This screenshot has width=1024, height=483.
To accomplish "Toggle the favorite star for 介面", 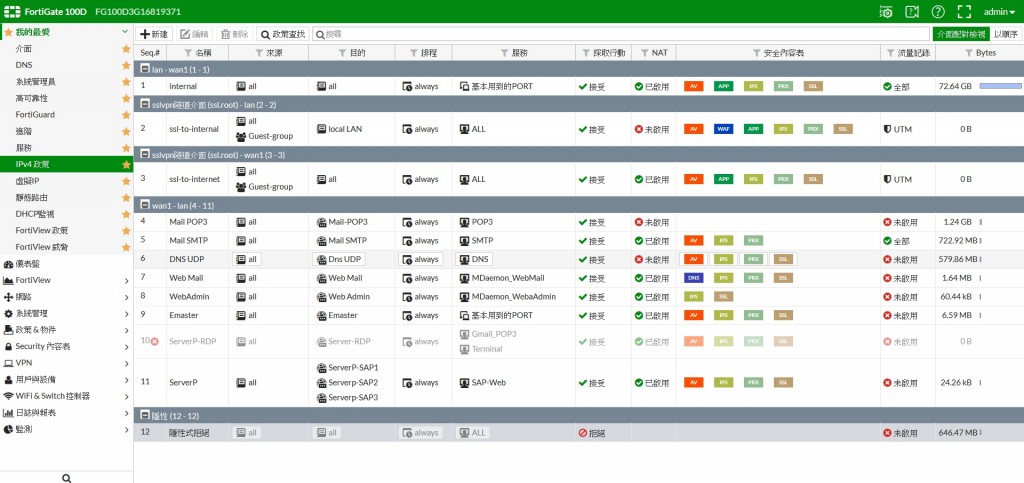I will point(126,49).
